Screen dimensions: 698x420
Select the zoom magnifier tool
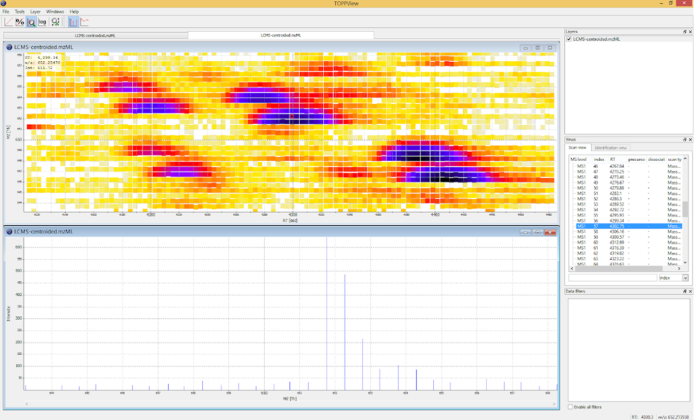point(32,21)
